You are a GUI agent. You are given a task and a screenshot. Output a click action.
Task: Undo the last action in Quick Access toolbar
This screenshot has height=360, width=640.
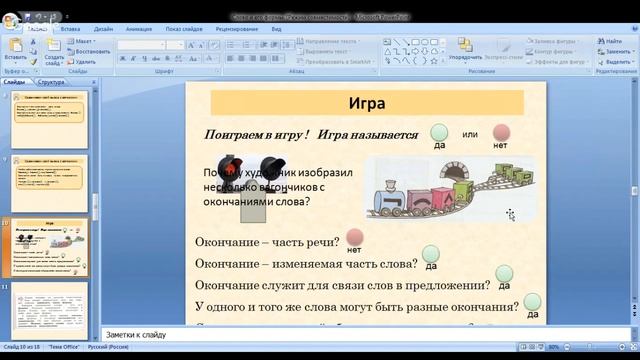(x=39, y=17)
